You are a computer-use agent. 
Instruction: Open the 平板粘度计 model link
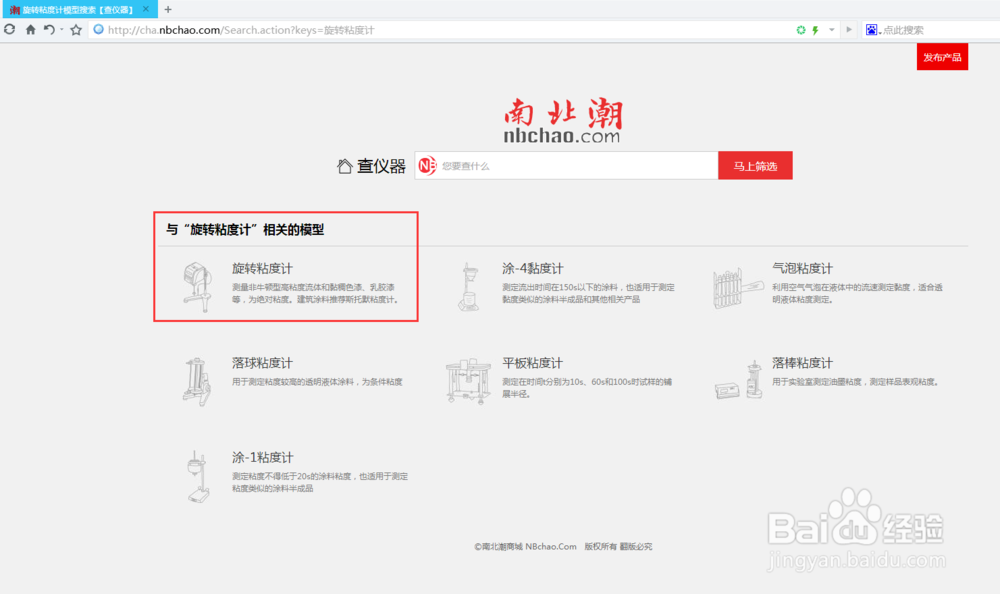point(533,363)
